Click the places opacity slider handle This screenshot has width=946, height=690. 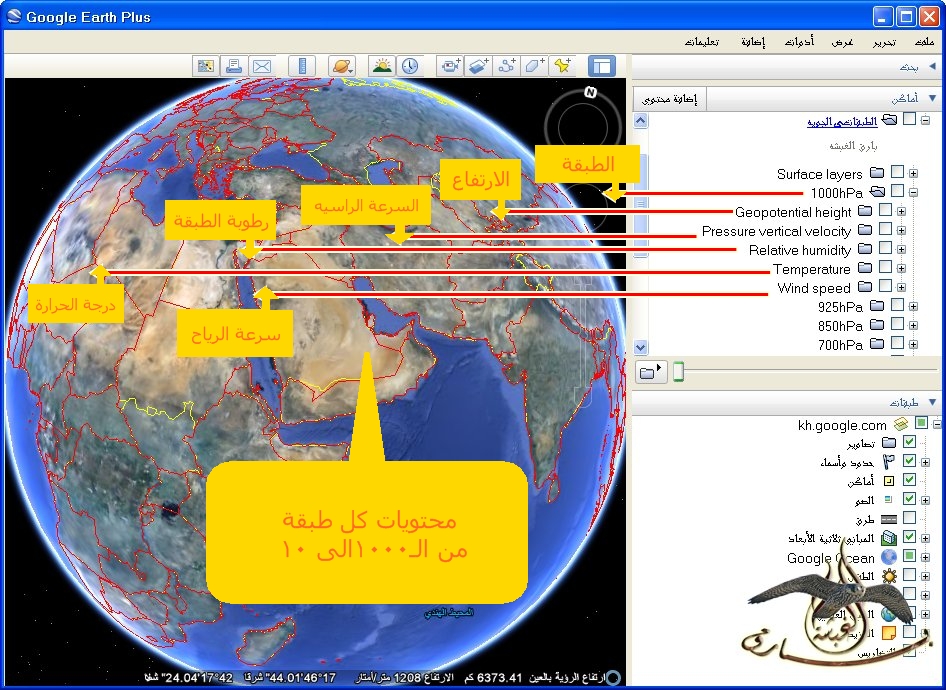(678, 372)
